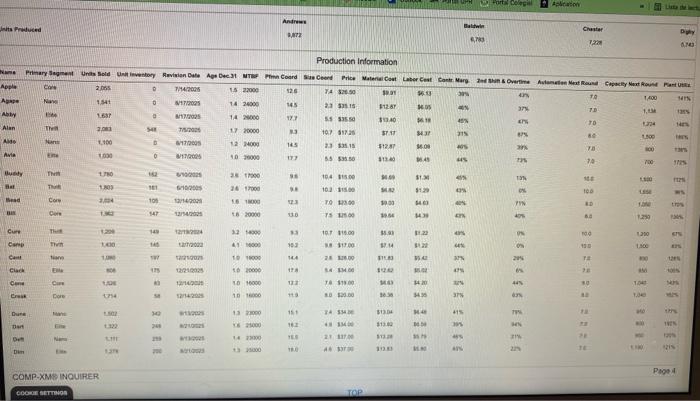Click the Labor Cost column header
Viewport: 700px width, 401px height.
(x=417, y=79)
